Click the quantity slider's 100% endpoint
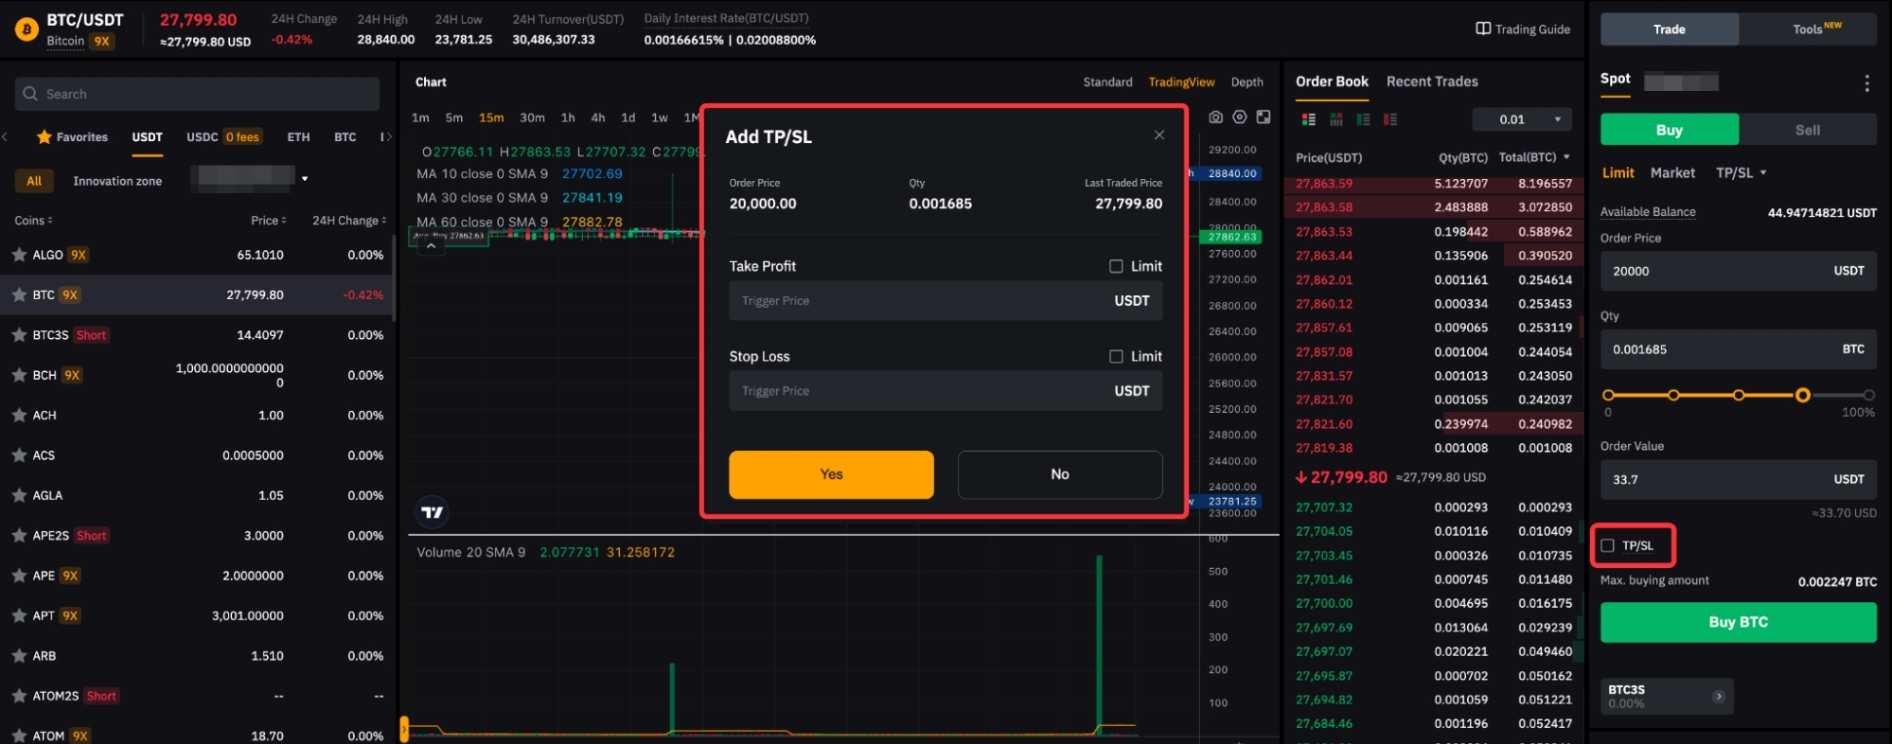The height and width of the screenshot is (744, 1892). pos(1868,395)
